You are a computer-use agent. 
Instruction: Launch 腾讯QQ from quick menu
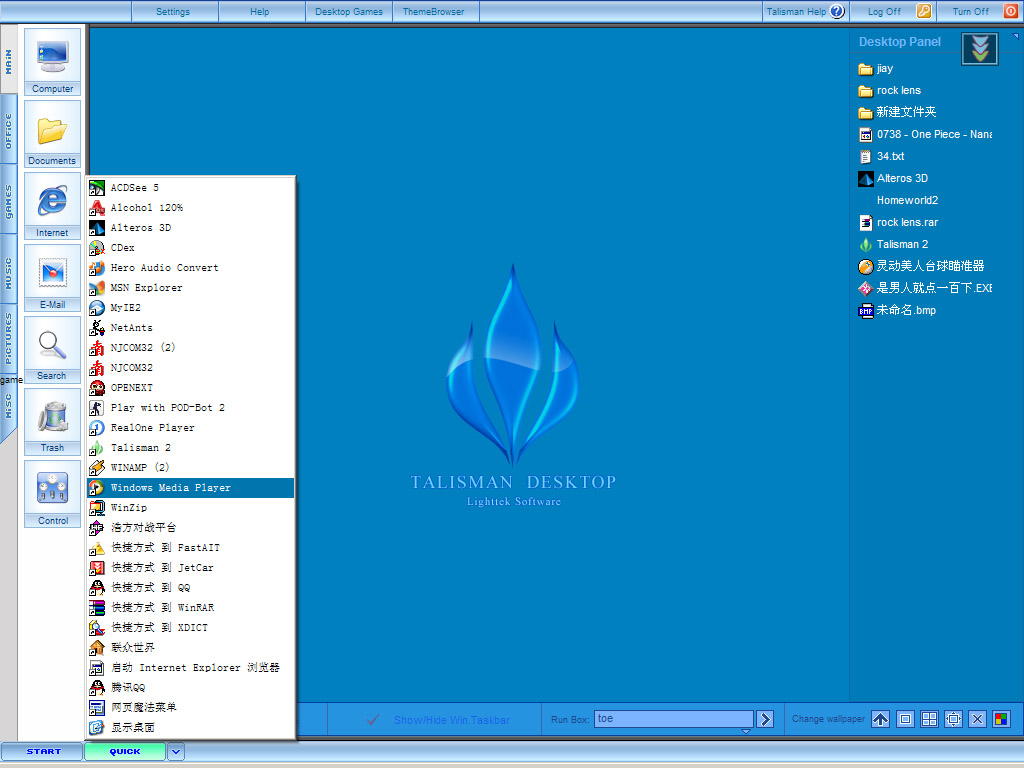191,688
